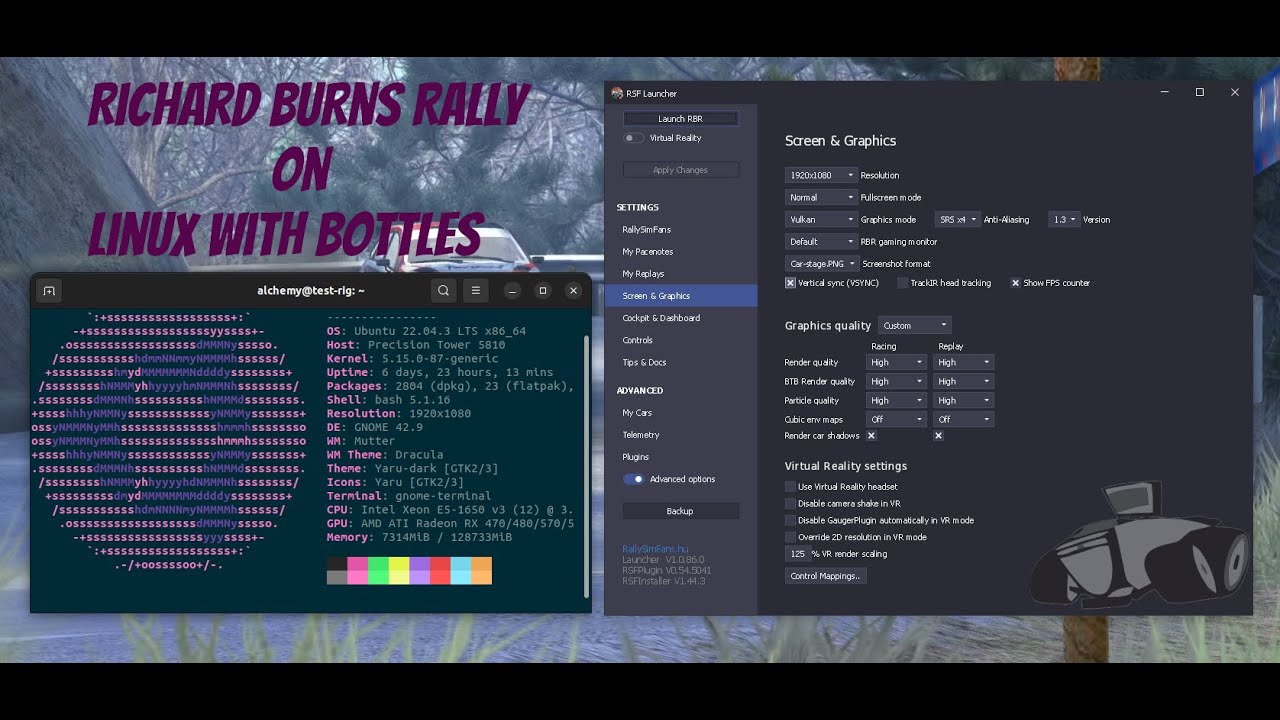This screenshot has width=1280, height=720.
Task: Click the Launch RBR button
Action: click(x=681, y=119)
